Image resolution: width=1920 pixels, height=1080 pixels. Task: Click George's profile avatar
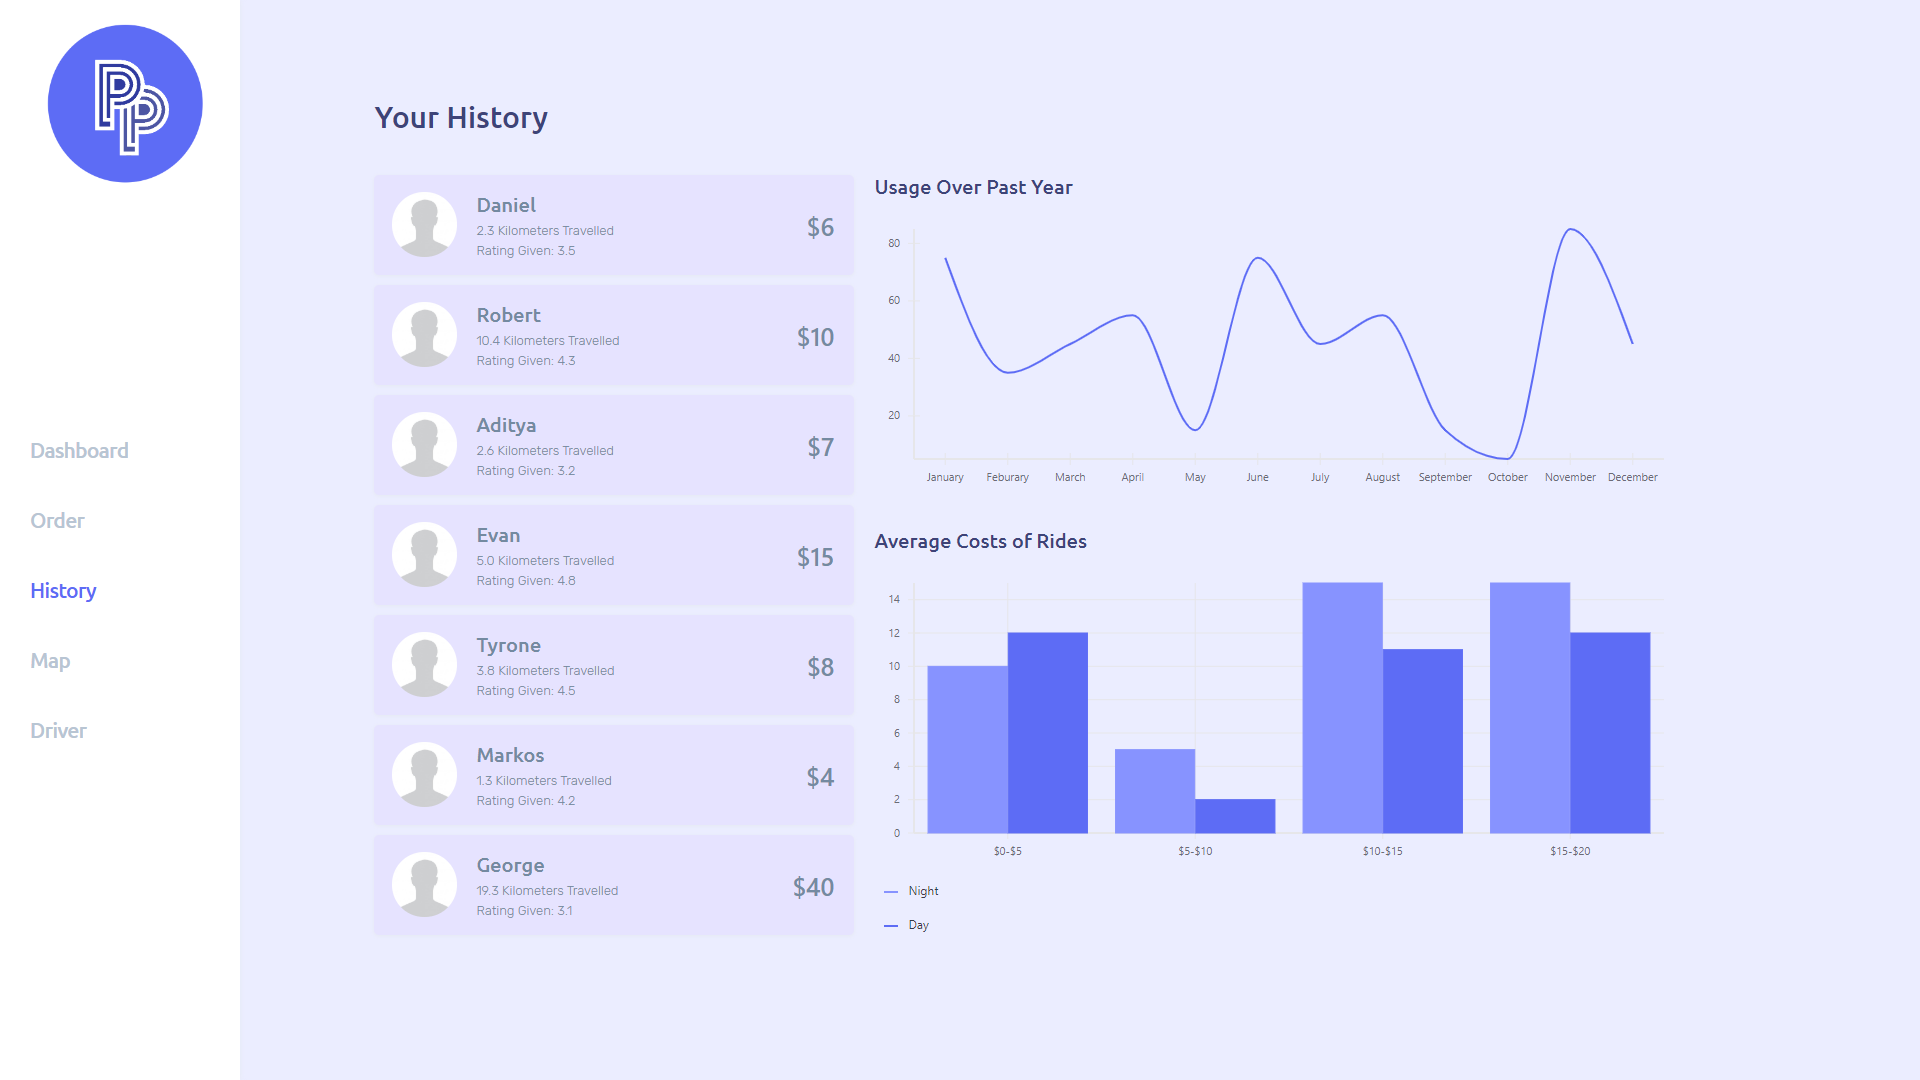pos(424,885)
